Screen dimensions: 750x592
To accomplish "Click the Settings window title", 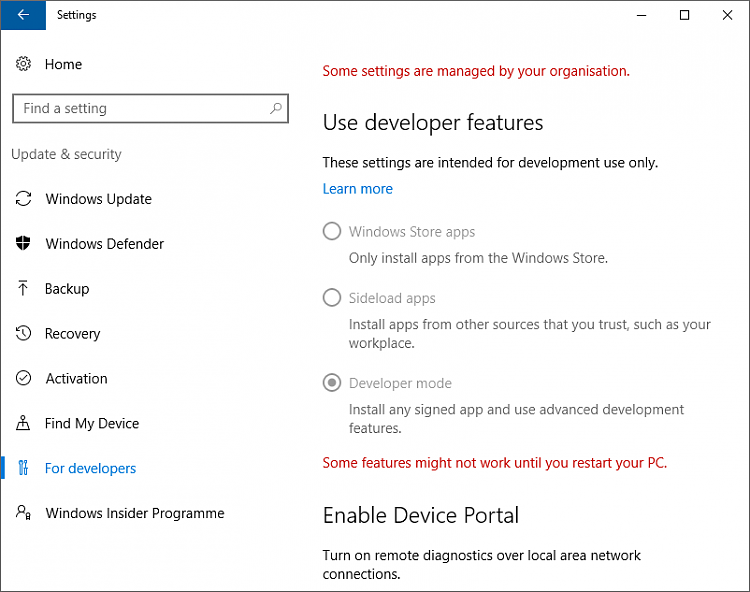I will [77, 15].
